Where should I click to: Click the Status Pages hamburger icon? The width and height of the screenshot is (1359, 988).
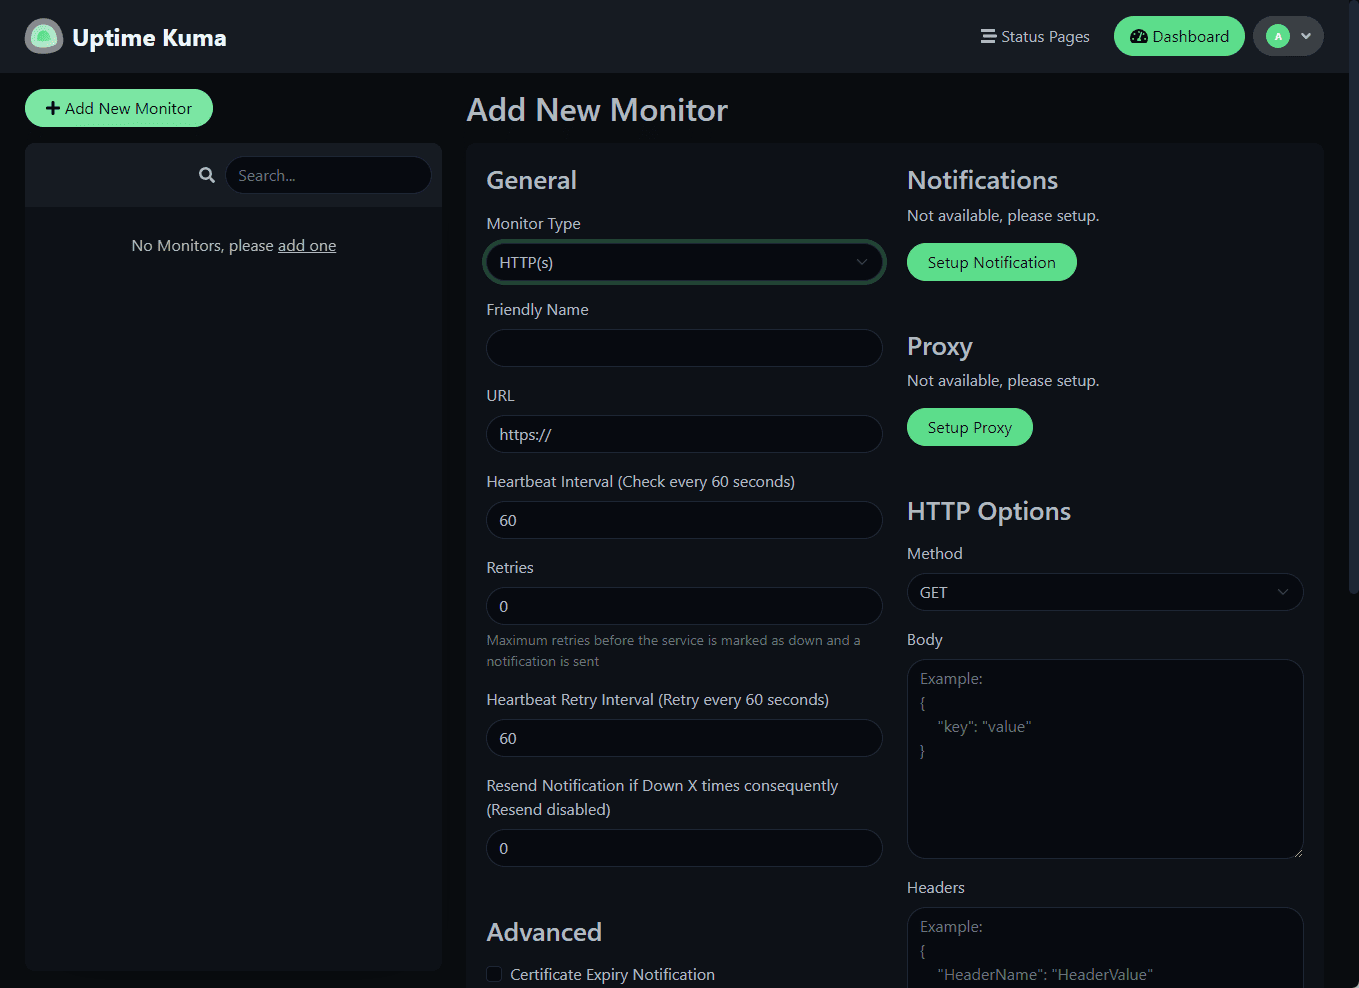coord(988,36)
